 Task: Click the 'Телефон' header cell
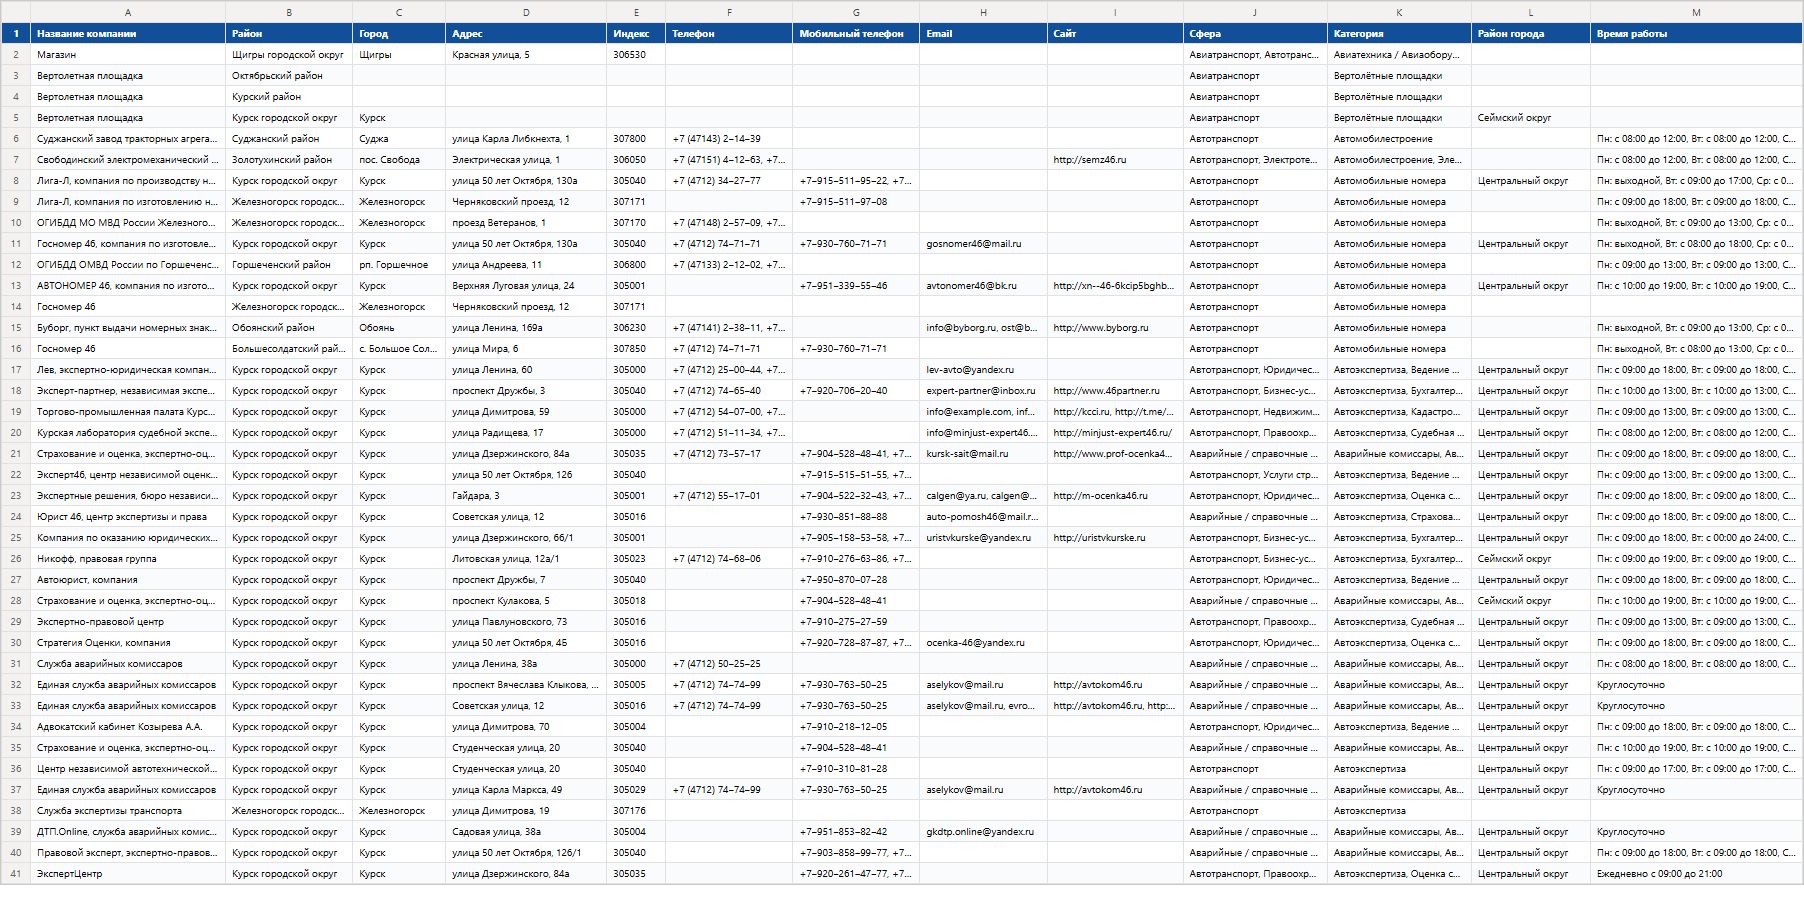click(729, 34)
